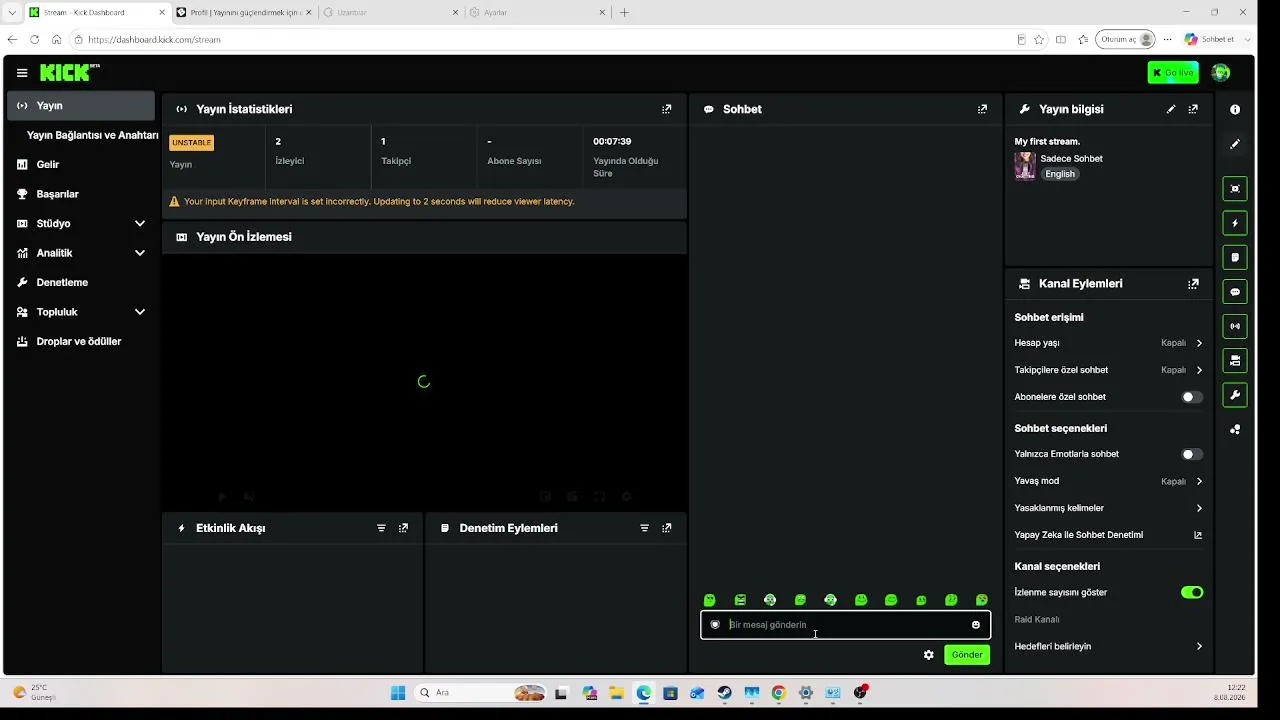The image size is (1280, 720).
Task: Open the hamburger menu beside the Kick logo
Action: (x=22, y=73)
